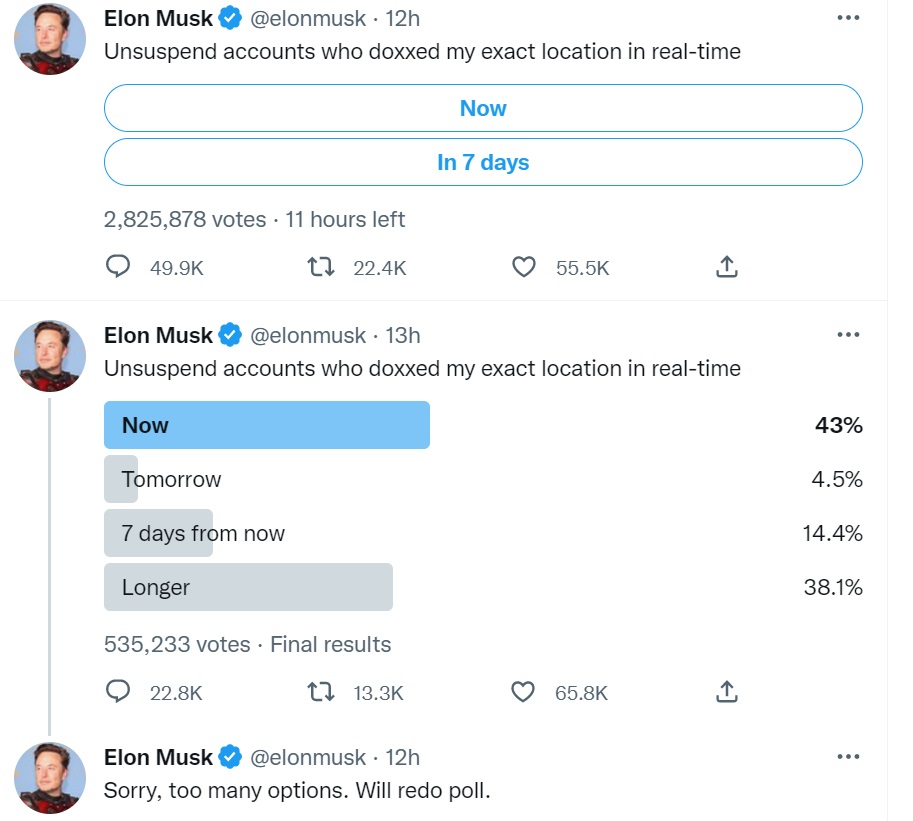Open the avatar beside the 'Sorry, too many options' tweet
The height and width of the screenshot is (821, 913).
pos(50,778)
